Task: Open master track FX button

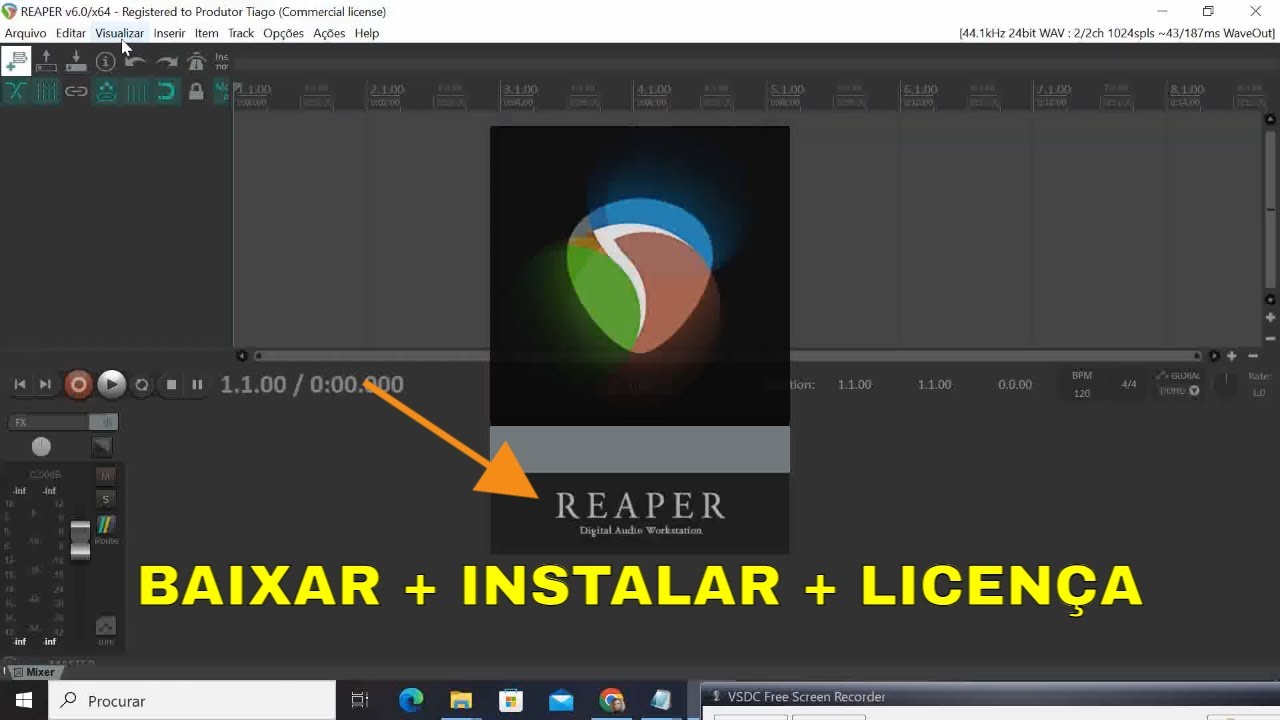Action: 50,422
